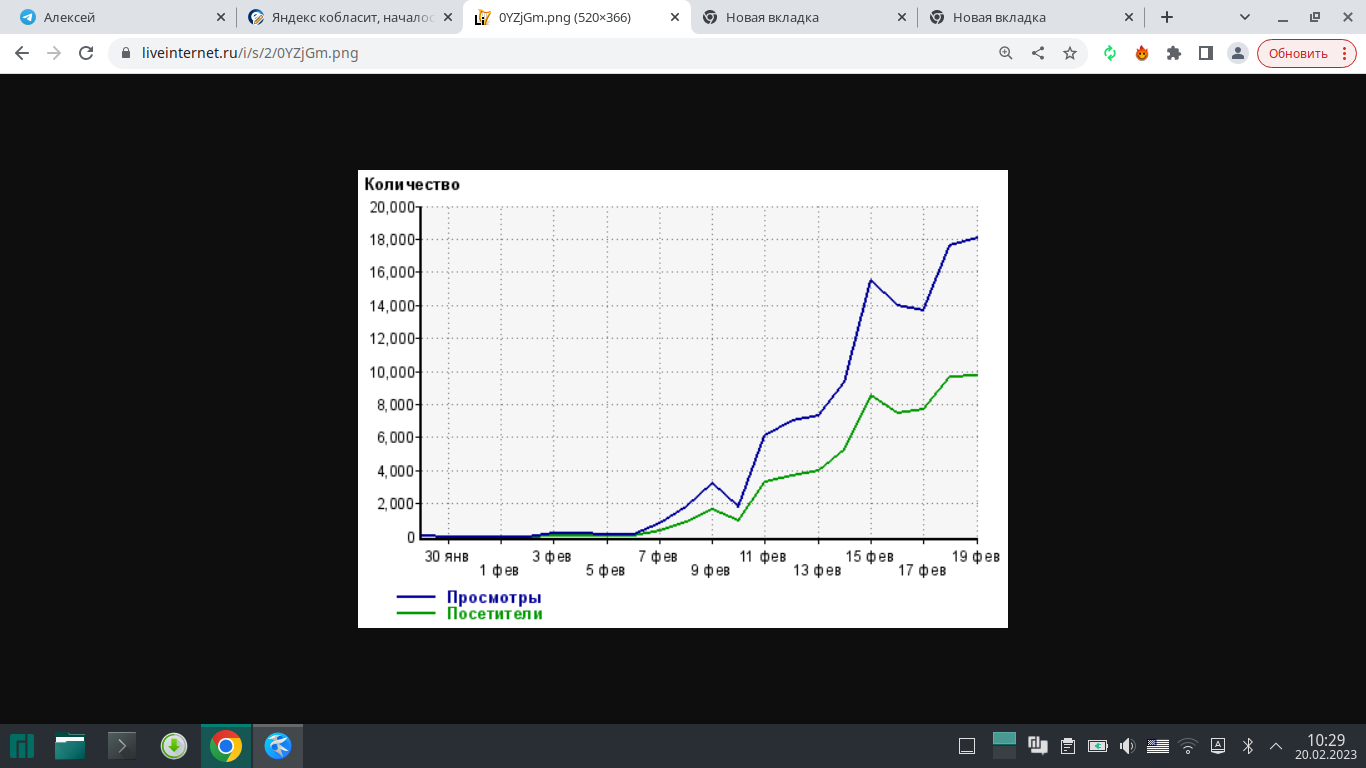Image resolution: width=1366 pixels, height=768 pixels.
Task: Click the liveinternet.ru address bar URL
Action: point(250,53)
